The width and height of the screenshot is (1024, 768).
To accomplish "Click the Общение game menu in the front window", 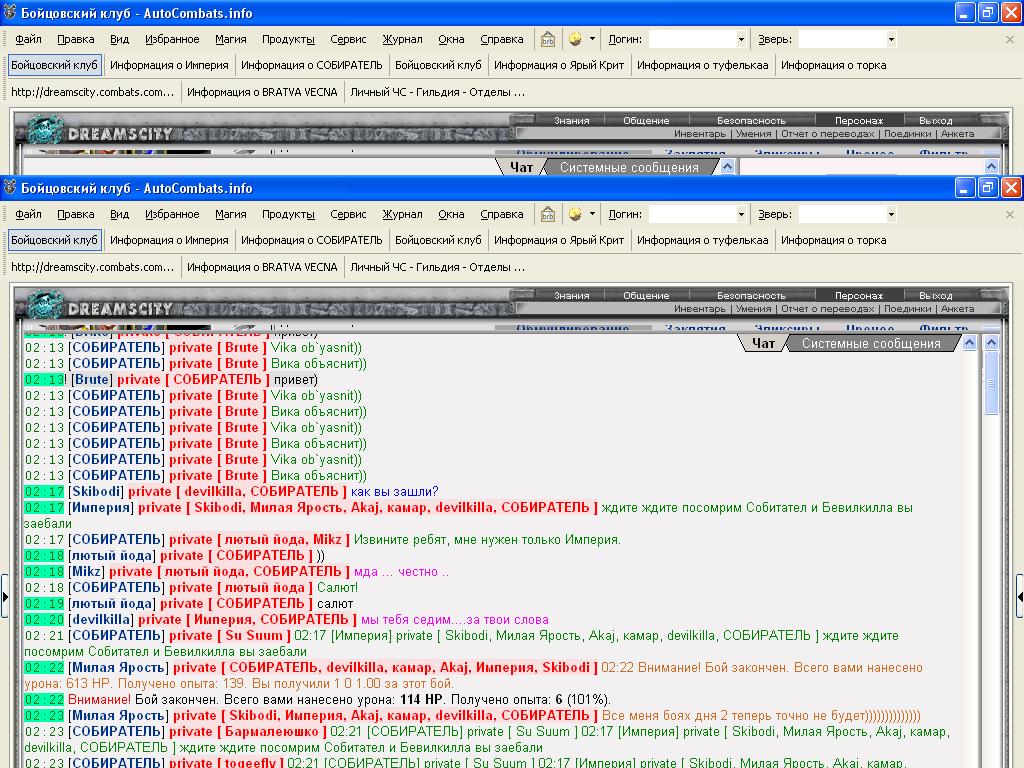I will pyautogui.click(x=646, y=296).
